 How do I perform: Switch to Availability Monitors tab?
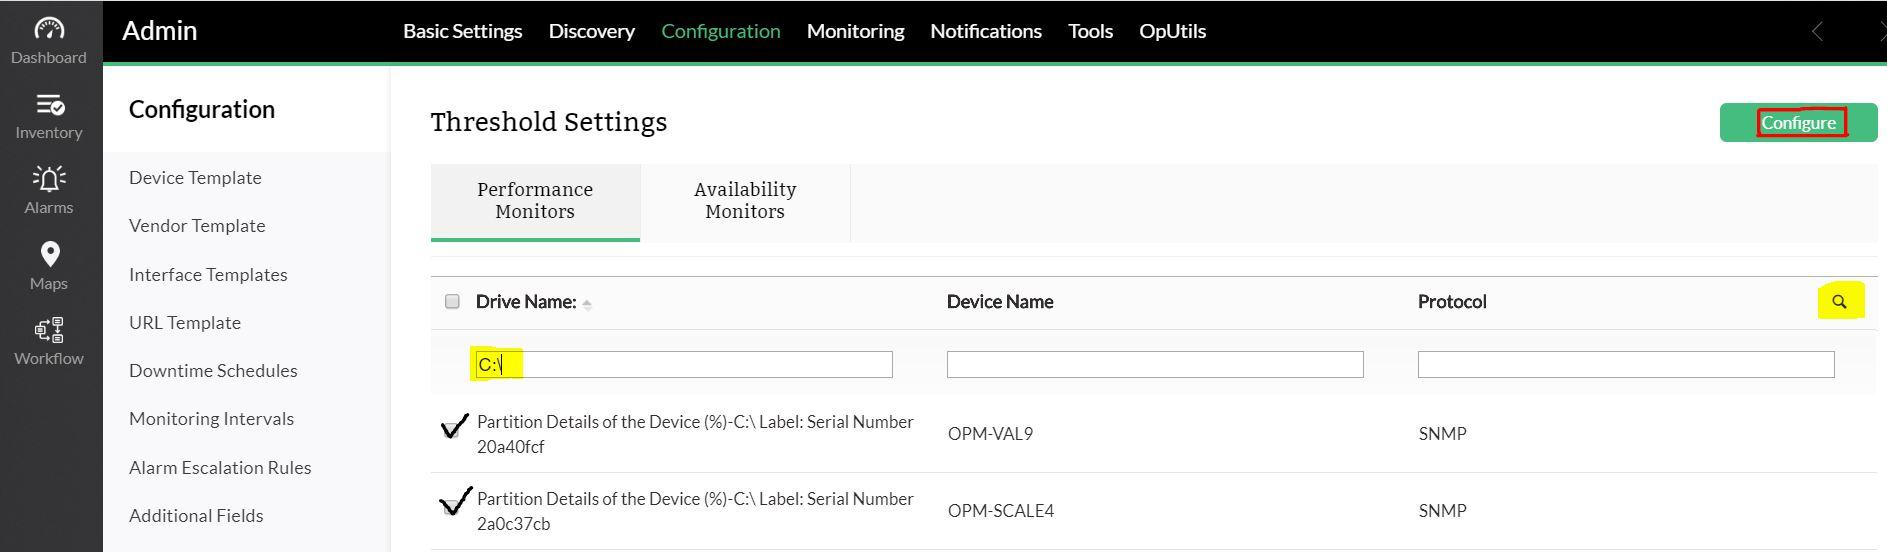[745, 201]
